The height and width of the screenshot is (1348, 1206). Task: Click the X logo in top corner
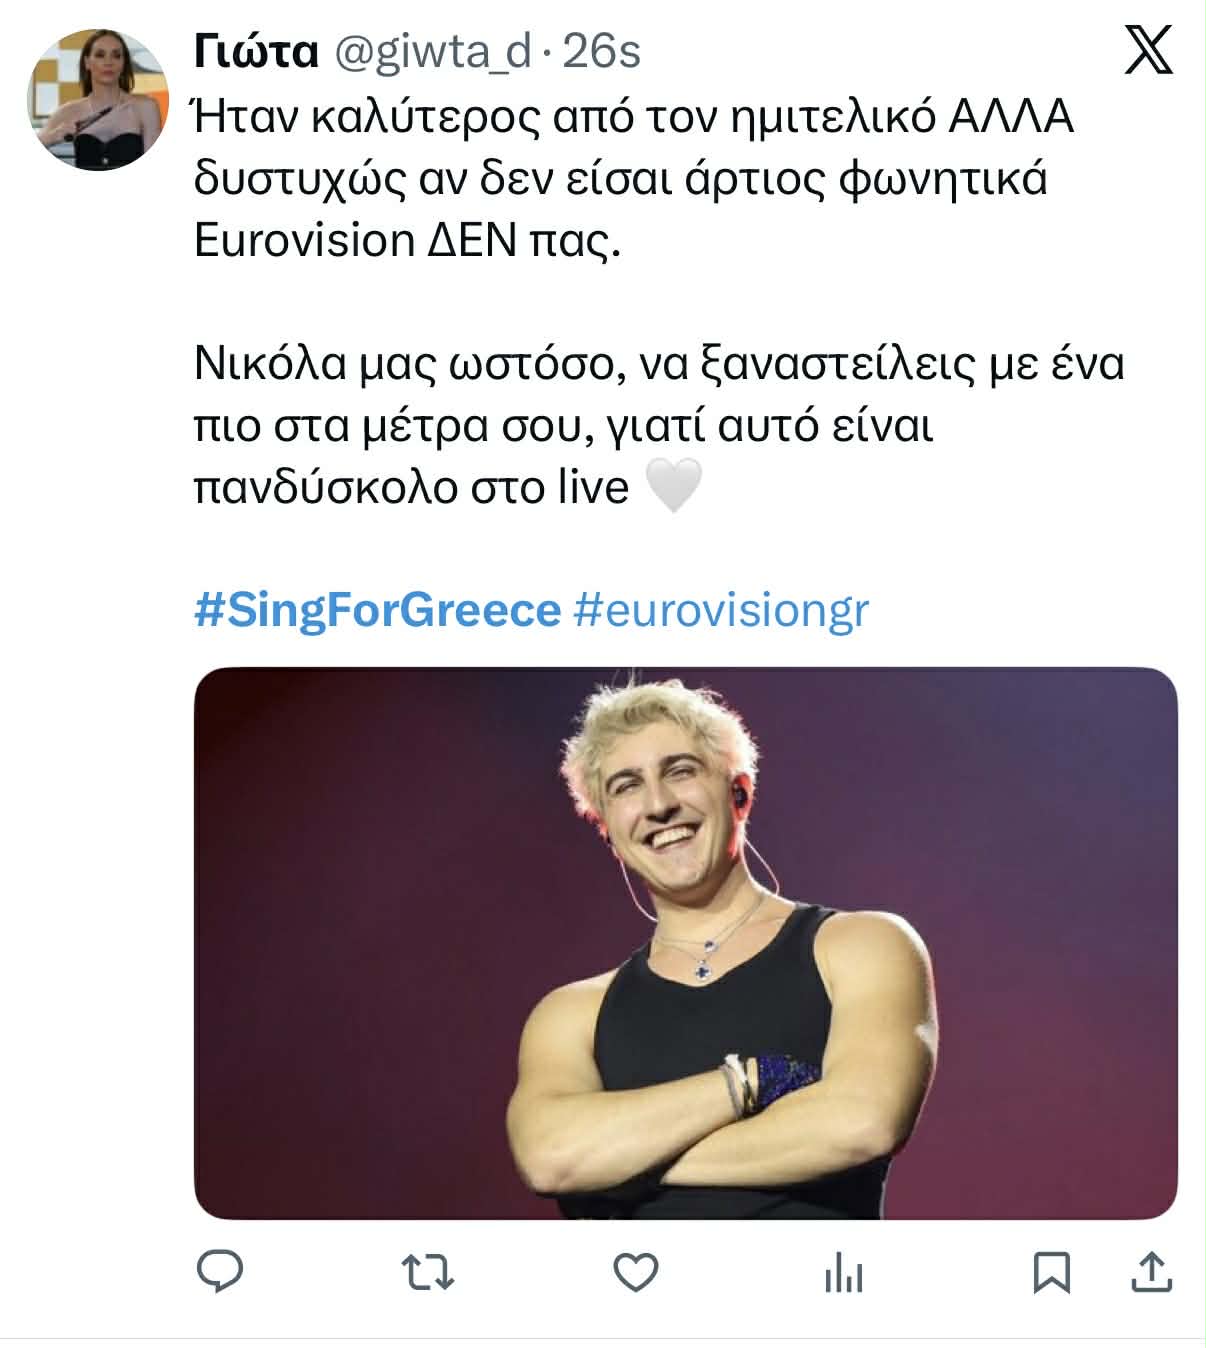pos(1148,51)
